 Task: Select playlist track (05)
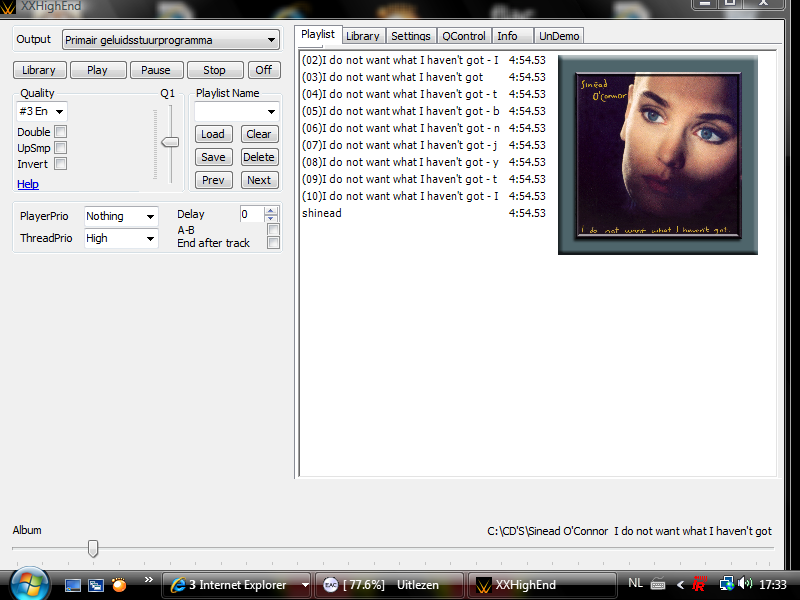tap(423, 111)
